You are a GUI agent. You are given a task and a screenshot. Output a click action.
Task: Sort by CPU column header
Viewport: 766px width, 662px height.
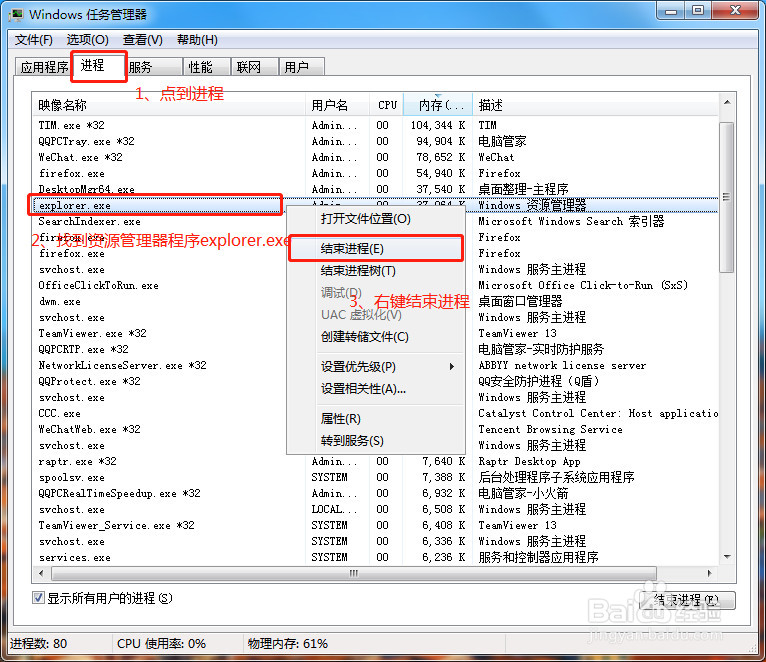coord(386,105)
